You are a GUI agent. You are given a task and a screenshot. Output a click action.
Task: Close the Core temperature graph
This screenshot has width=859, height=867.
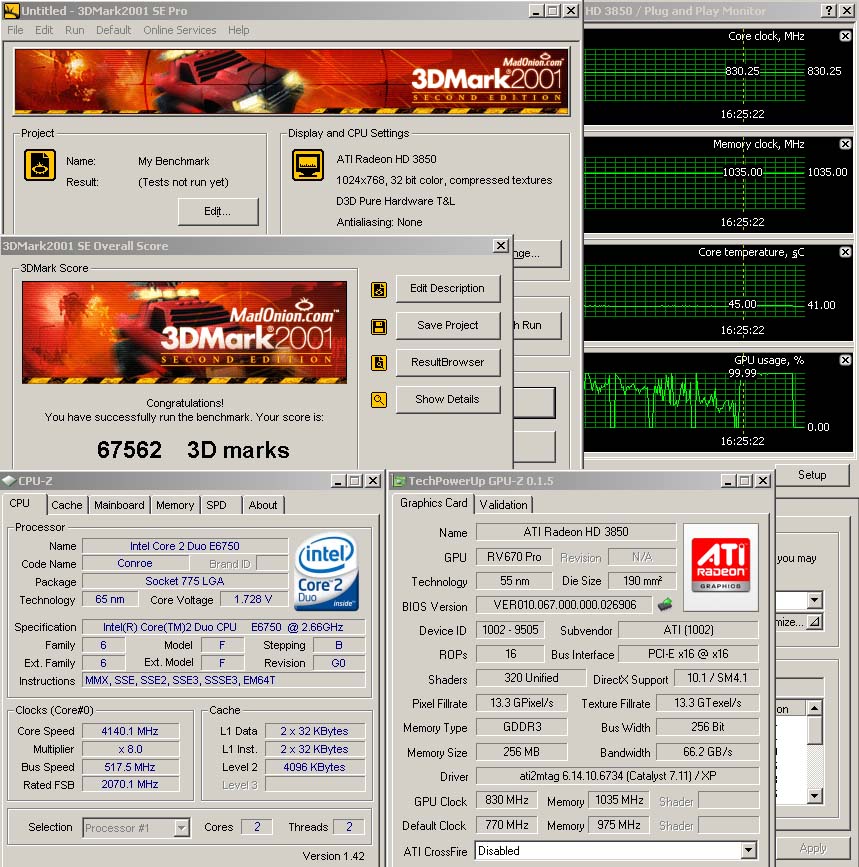pos(845,252)
